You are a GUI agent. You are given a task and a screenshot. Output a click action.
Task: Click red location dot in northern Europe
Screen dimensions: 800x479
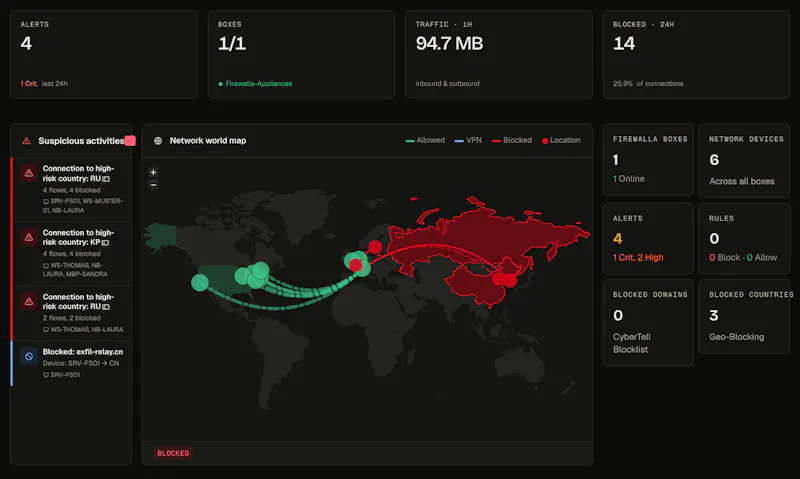pyautogui.click(x=375, y=247)
